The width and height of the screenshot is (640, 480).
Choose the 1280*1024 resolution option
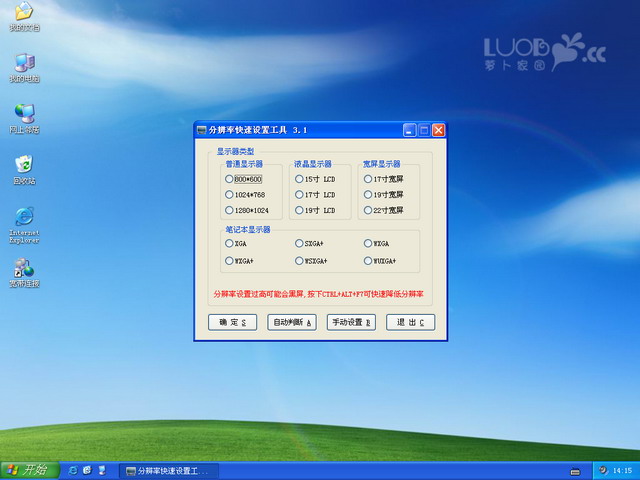coord(247,210)
